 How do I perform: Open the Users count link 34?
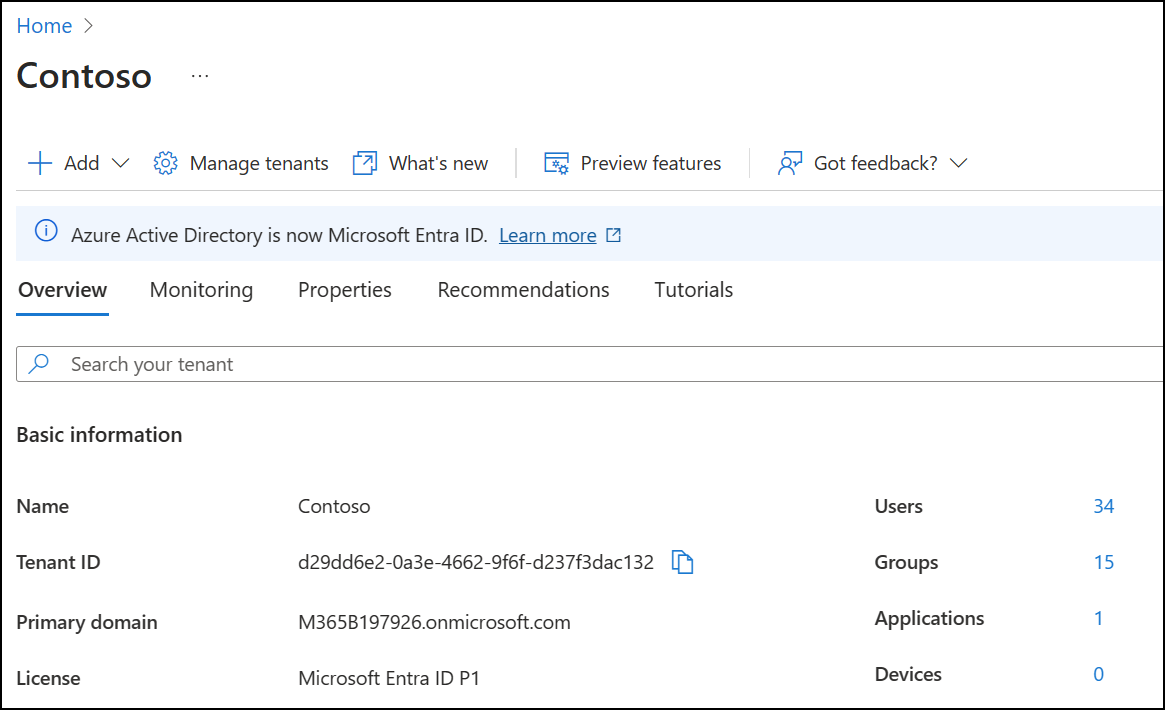click(1103, 506)
